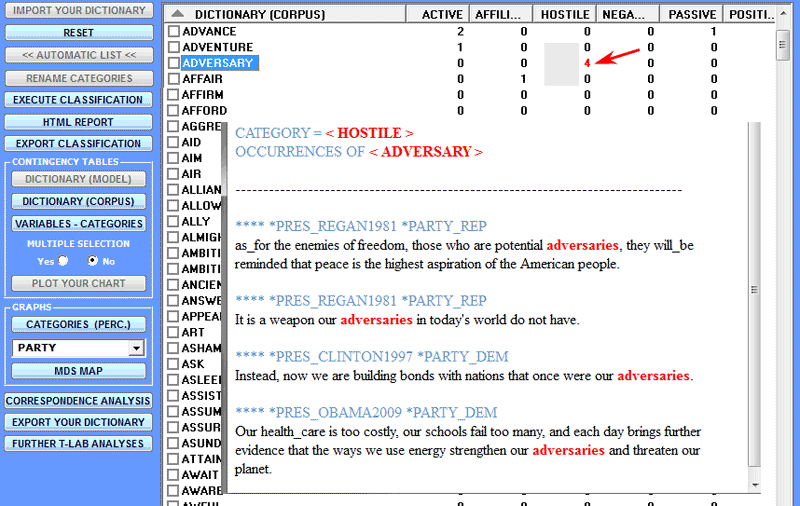800x506 pixels.
Task: Check the AID word checkbox
Action: [x=173, y=142]
